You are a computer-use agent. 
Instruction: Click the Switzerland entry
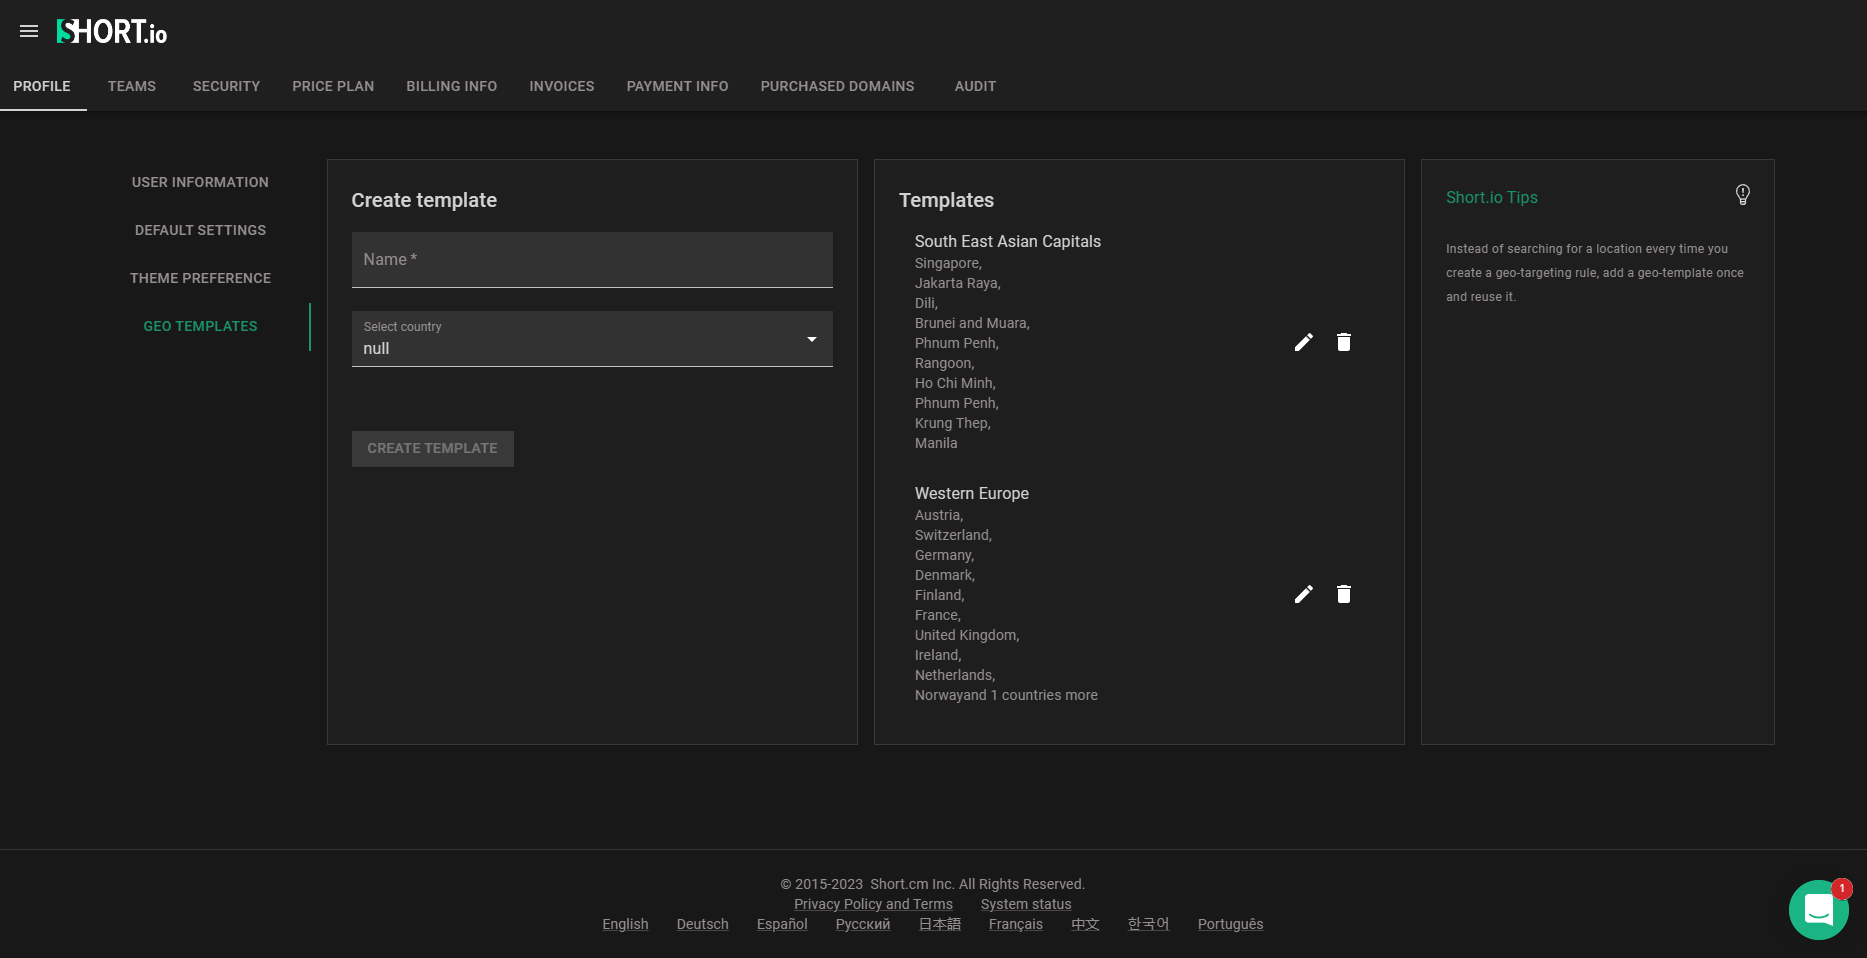953,535
